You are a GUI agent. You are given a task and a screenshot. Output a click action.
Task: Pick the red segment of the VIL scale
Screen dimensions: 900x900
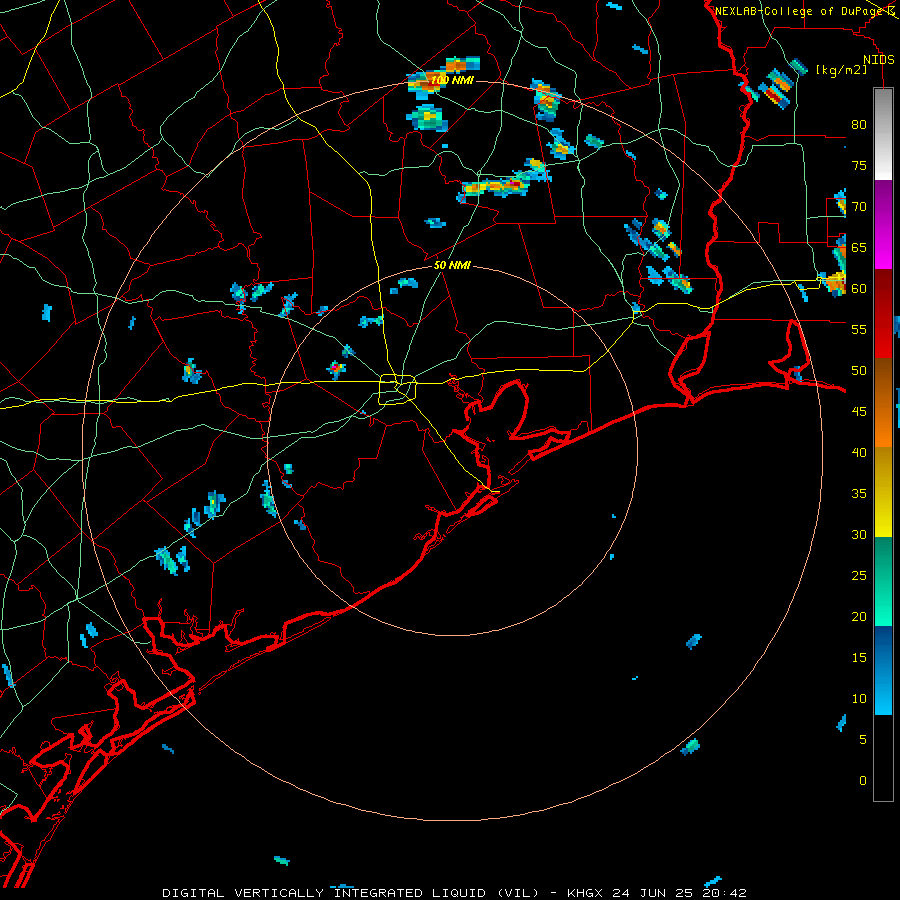883,314
